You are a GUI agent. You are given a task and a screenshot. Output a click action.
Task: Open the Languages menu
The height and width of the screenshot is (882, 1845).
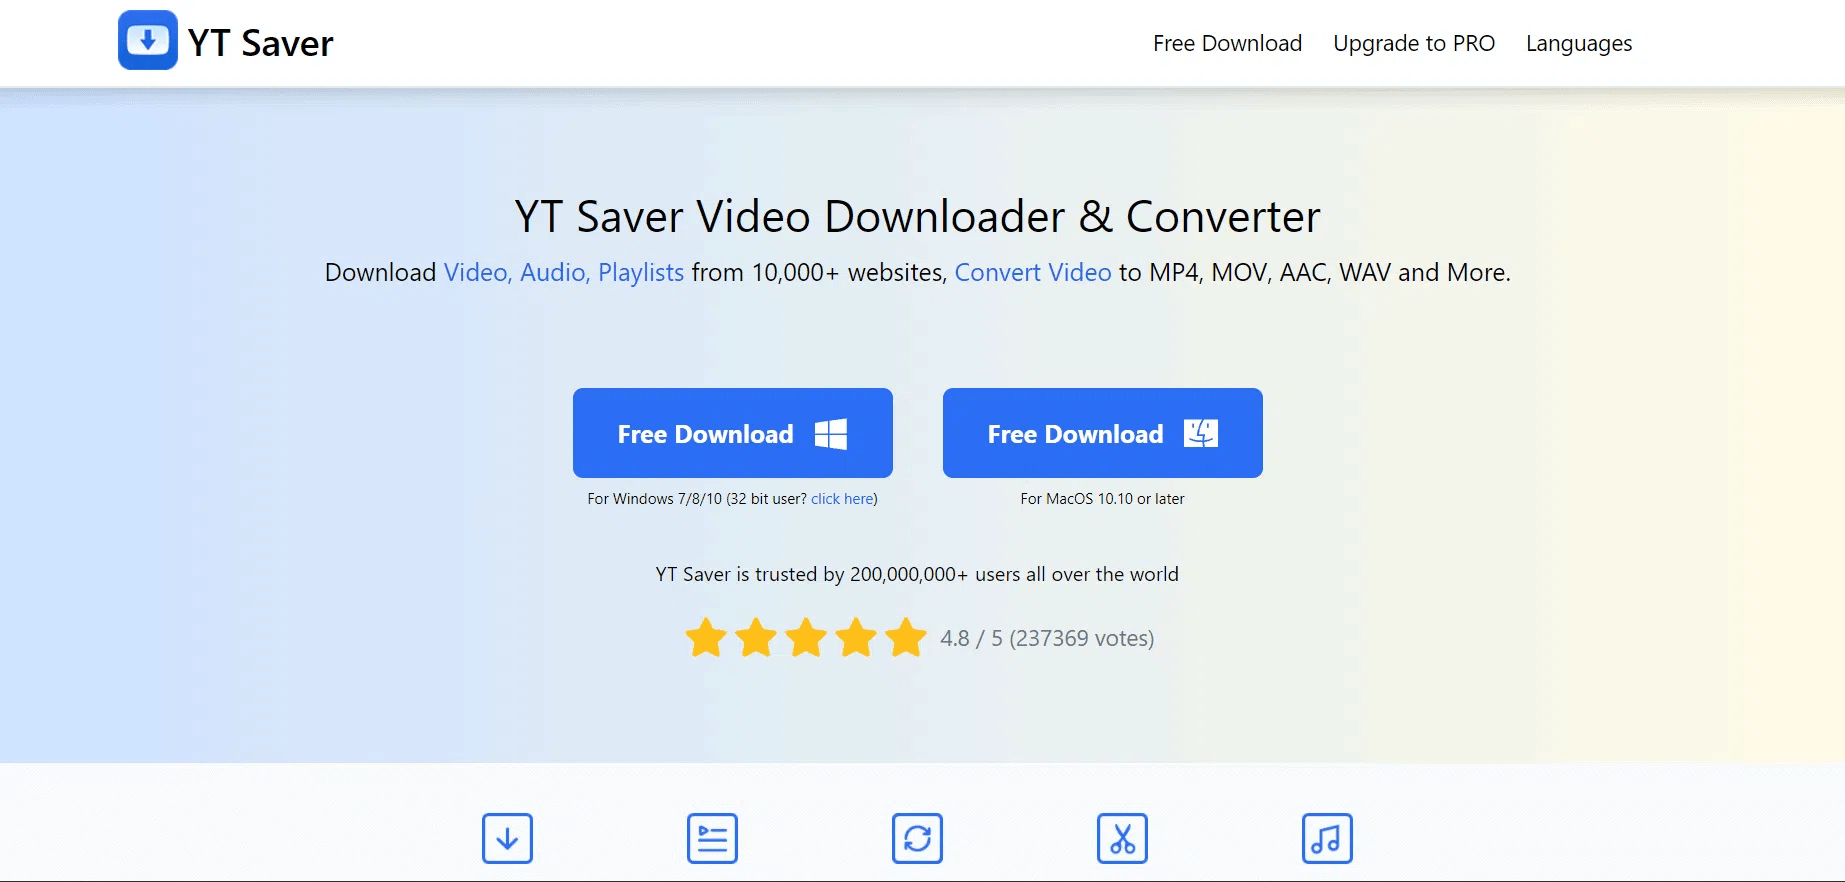pos(1579,43)
